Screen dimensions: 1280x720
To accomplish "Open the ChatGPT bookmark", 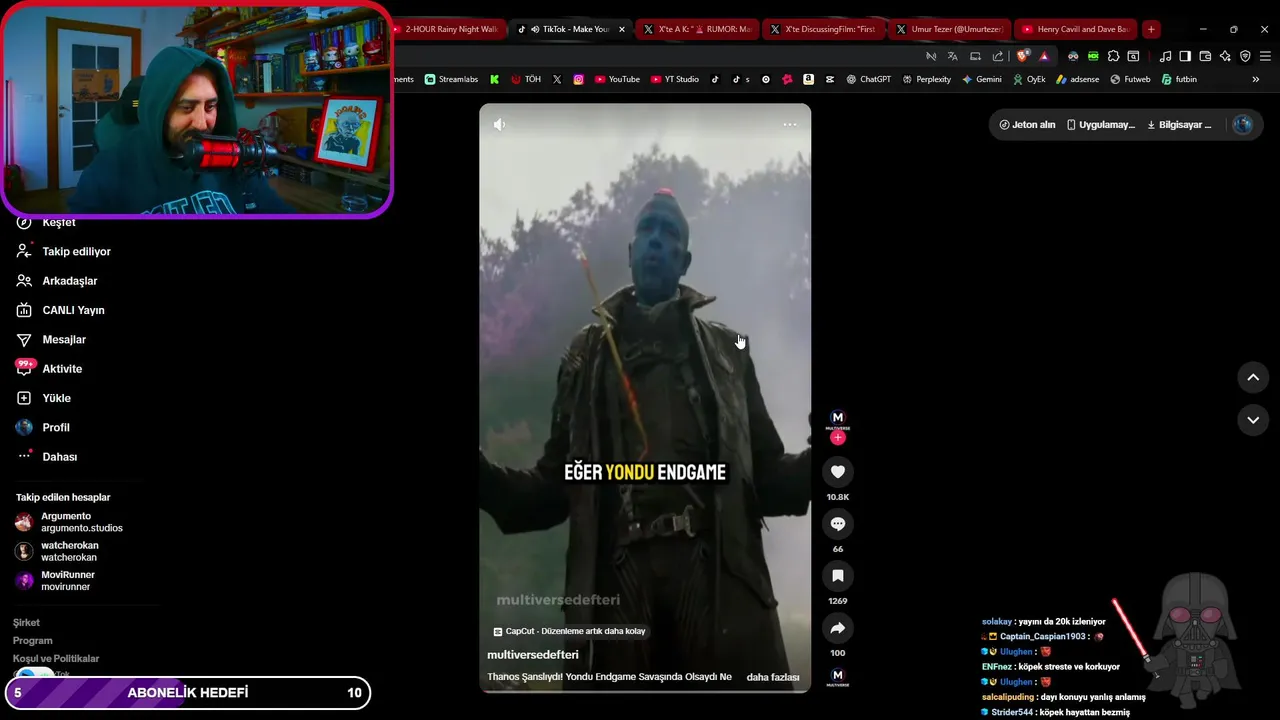I will click(x=868, y=80).
